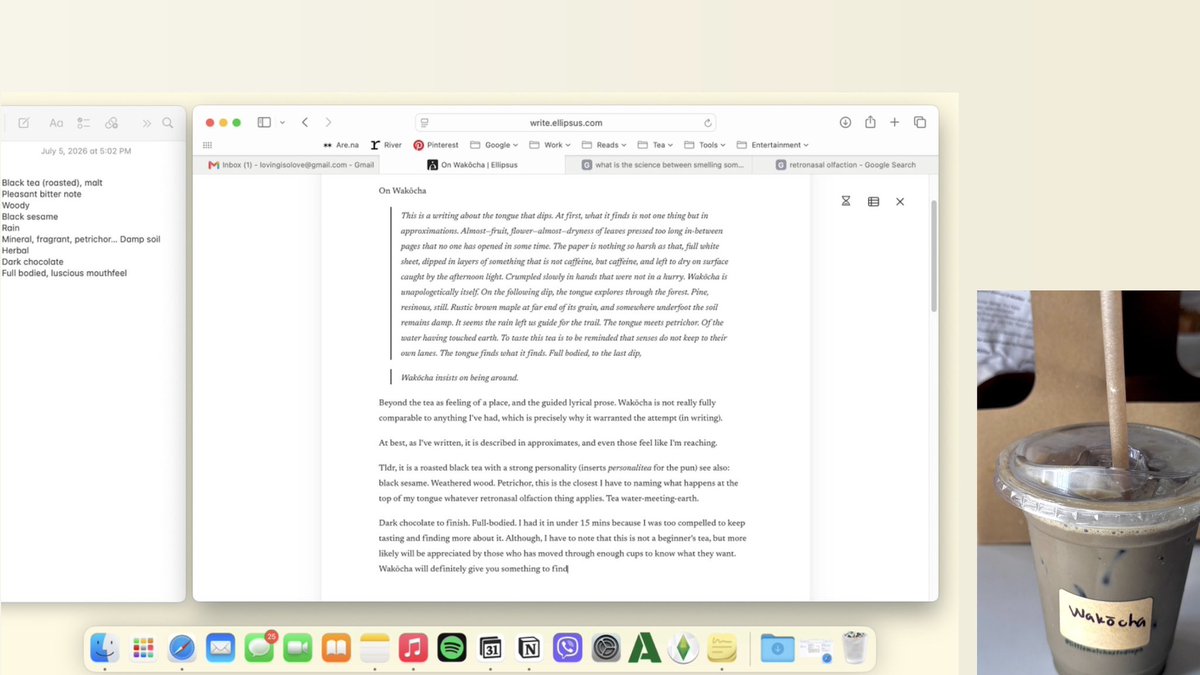Reload the page with address bar refresh icon
The height and width of the screenshot is (675, 1200).
click(x=708, y=123)
